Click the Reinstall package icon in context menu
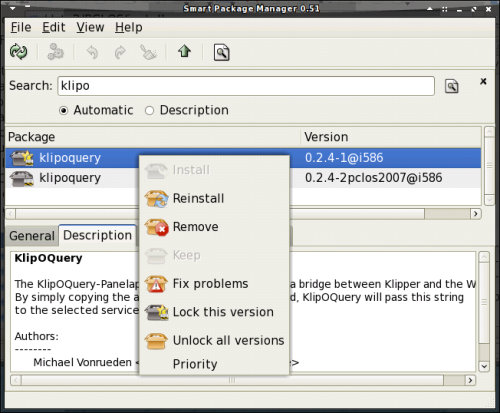This screenshot has width=500, height=413. coord(156,199)
